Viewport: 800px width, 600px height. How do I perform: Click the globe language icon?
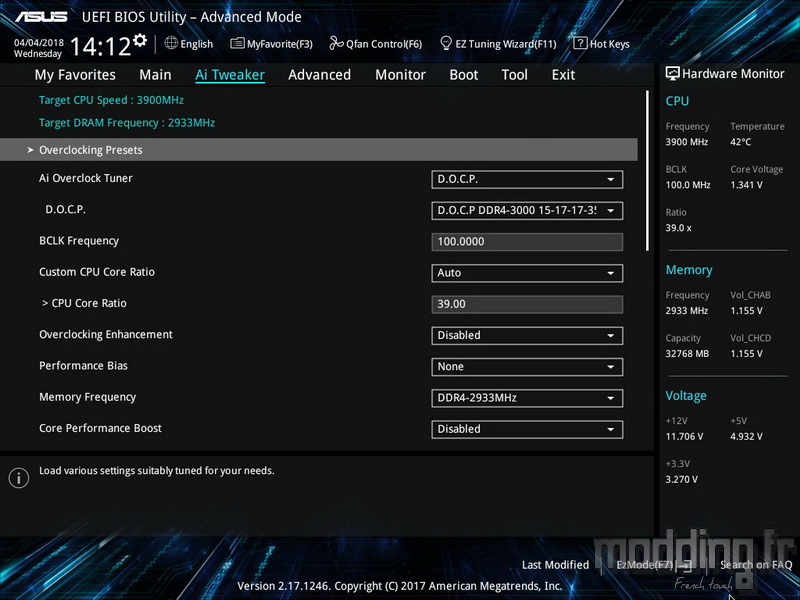click(171, 43)
